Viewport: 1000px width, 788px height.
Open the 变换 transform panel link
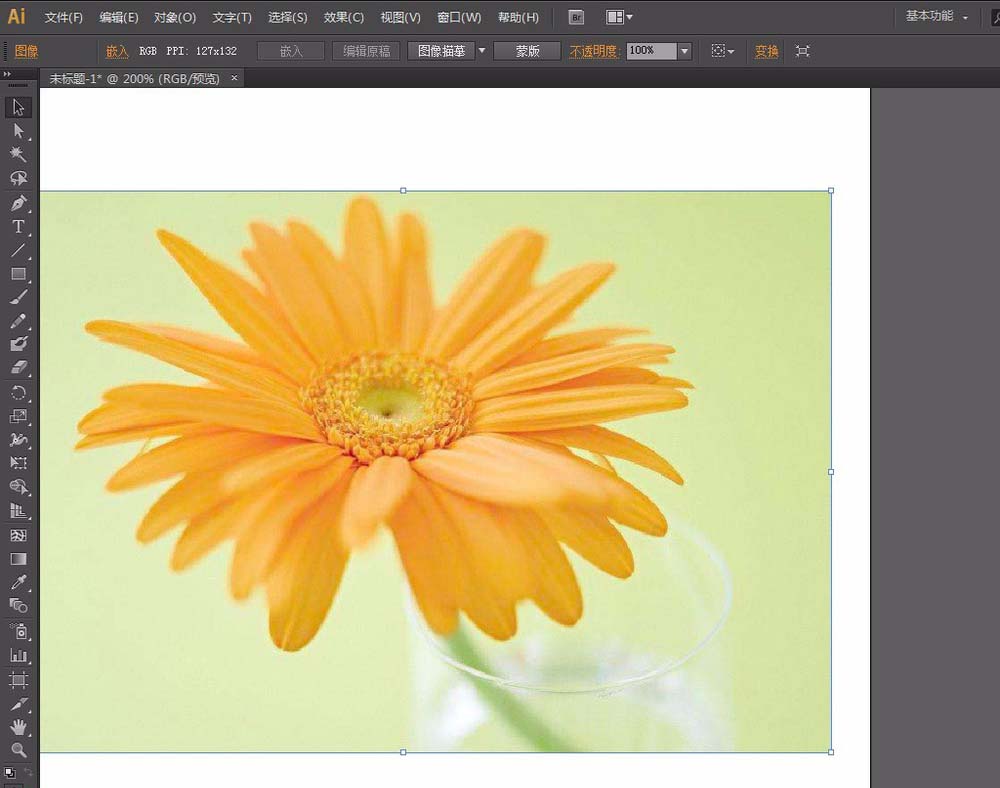[x=766, y=51]
